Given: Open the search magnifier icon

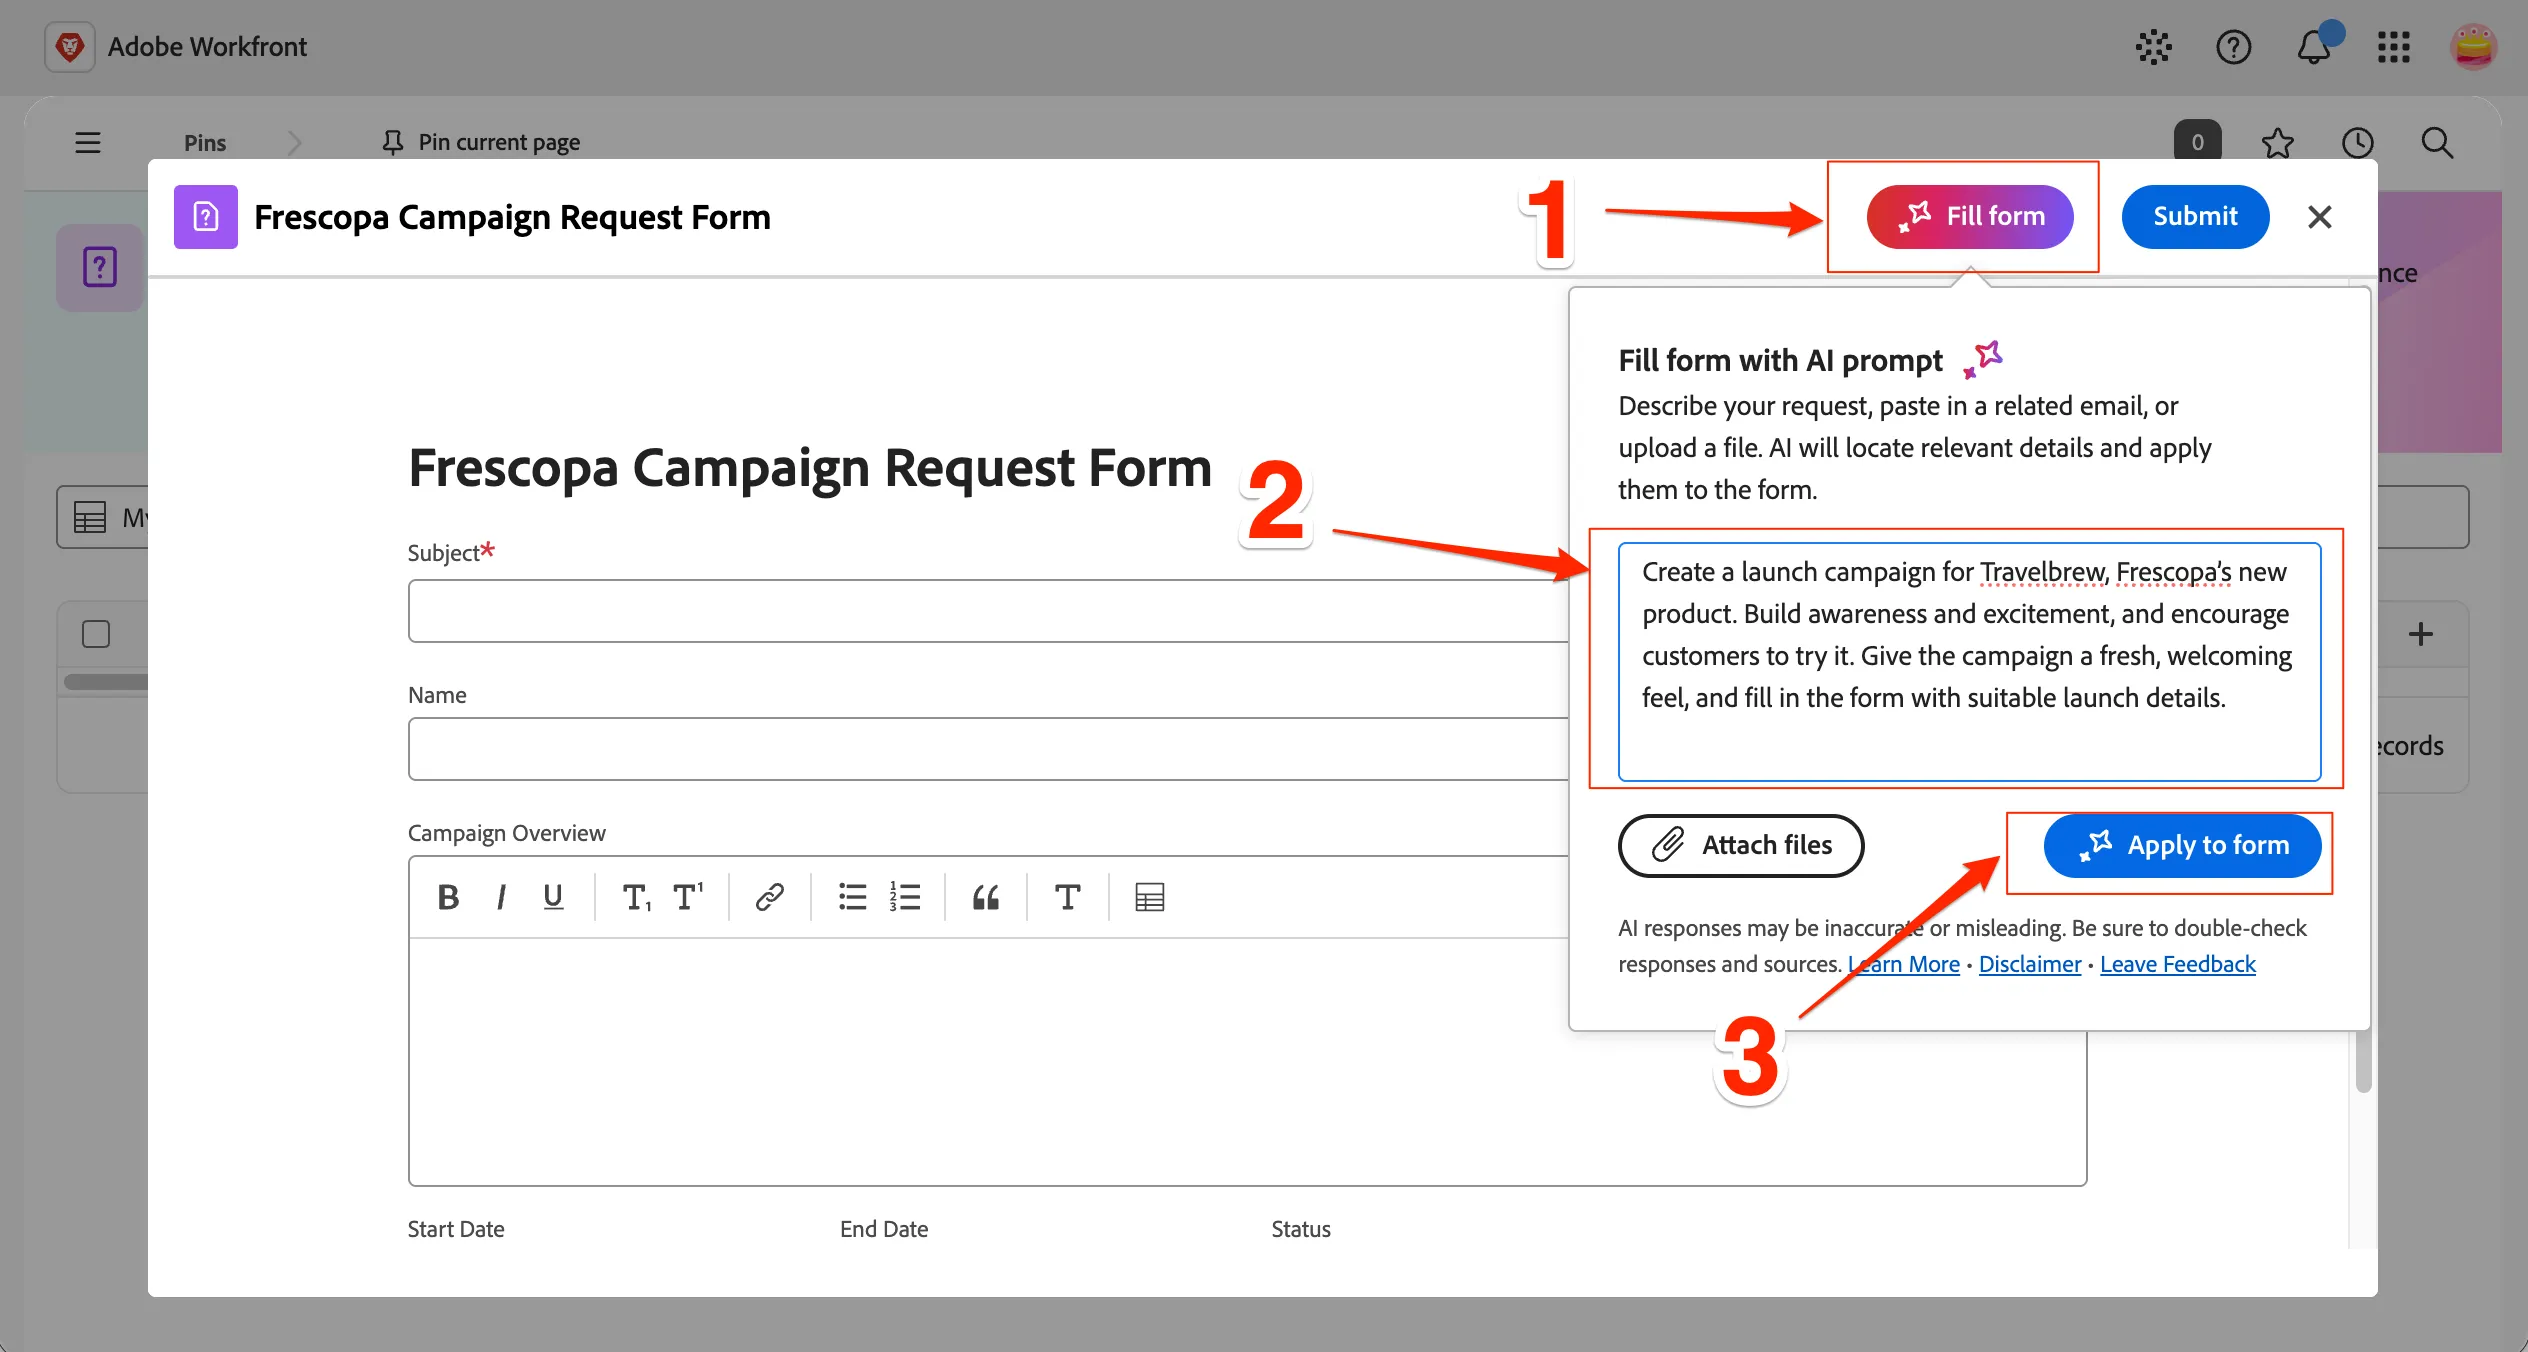Looking at the screenshot, I should click(x=2437, y=142).
